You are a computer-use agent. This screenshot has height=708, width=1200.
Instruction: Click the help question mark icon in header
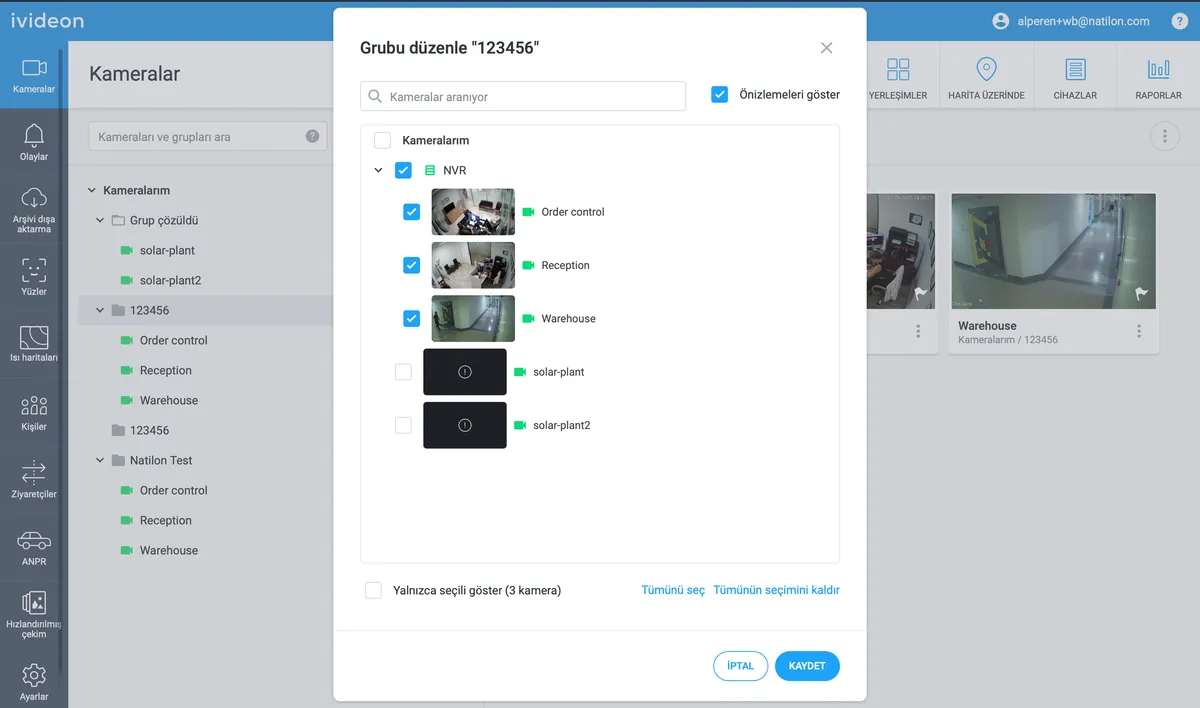click(1180, 21)
